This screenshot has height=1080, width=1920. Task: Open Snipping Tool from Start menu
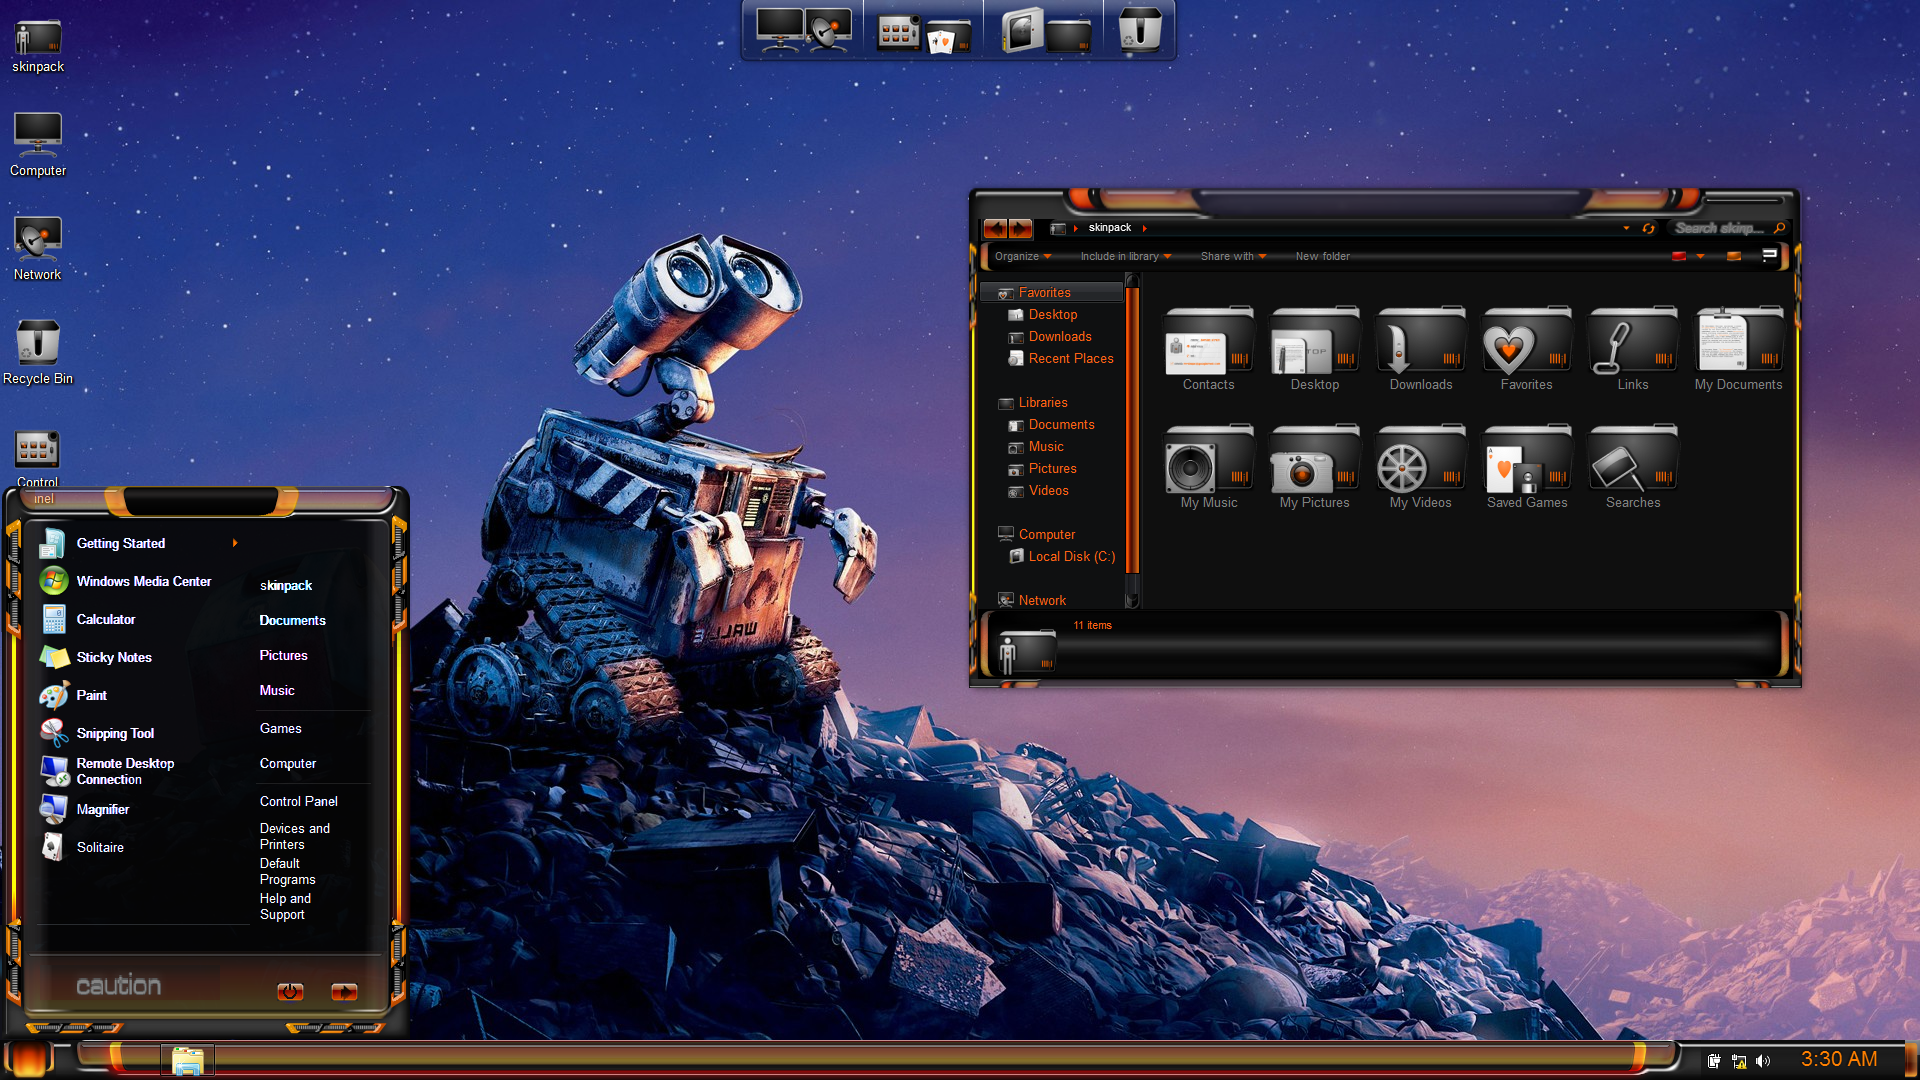115,733
